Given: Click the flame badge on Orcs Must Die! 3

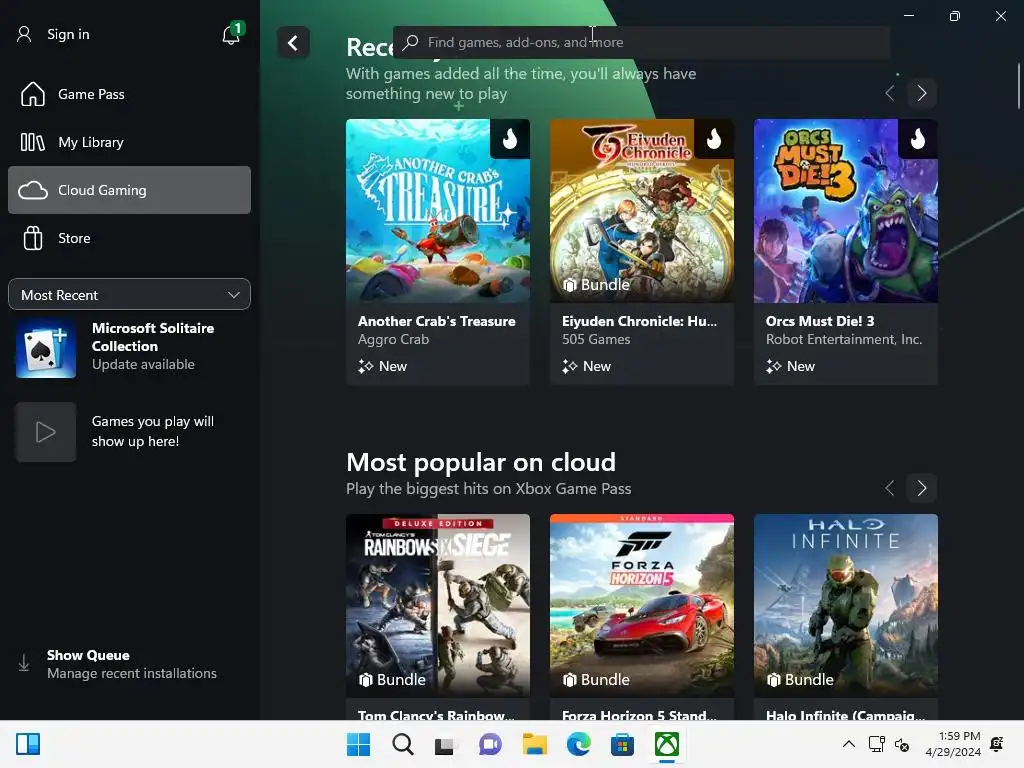Looking at the screenshot, I should click(918, 138).
